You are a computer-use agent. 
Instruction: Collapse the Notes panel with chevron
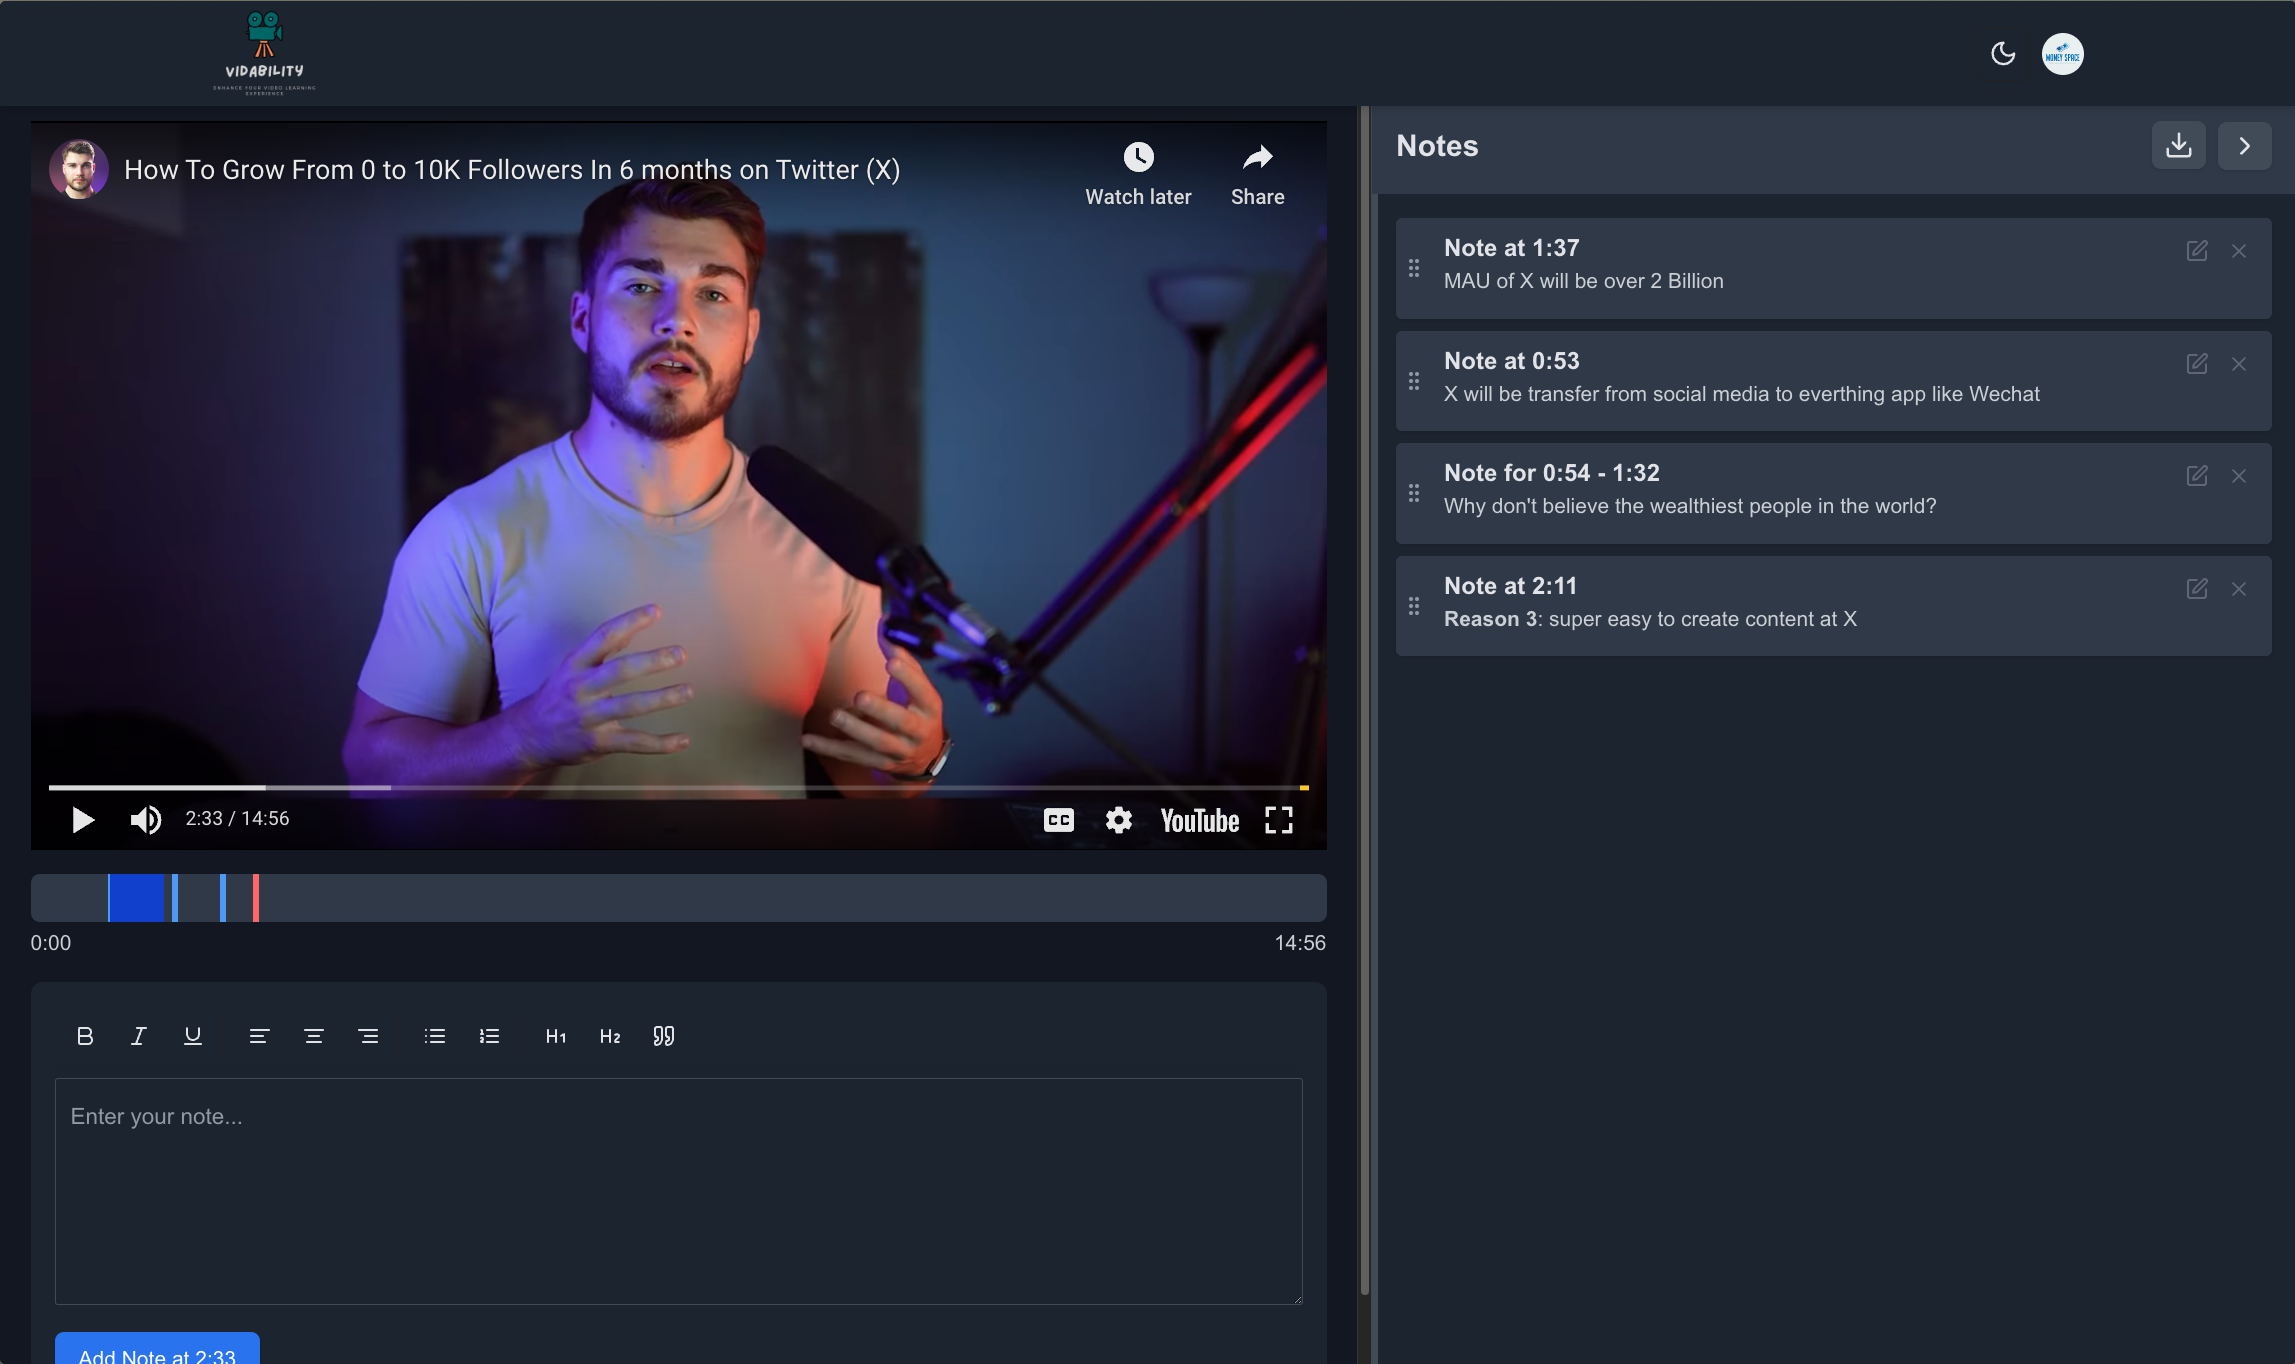[2245, 146]
